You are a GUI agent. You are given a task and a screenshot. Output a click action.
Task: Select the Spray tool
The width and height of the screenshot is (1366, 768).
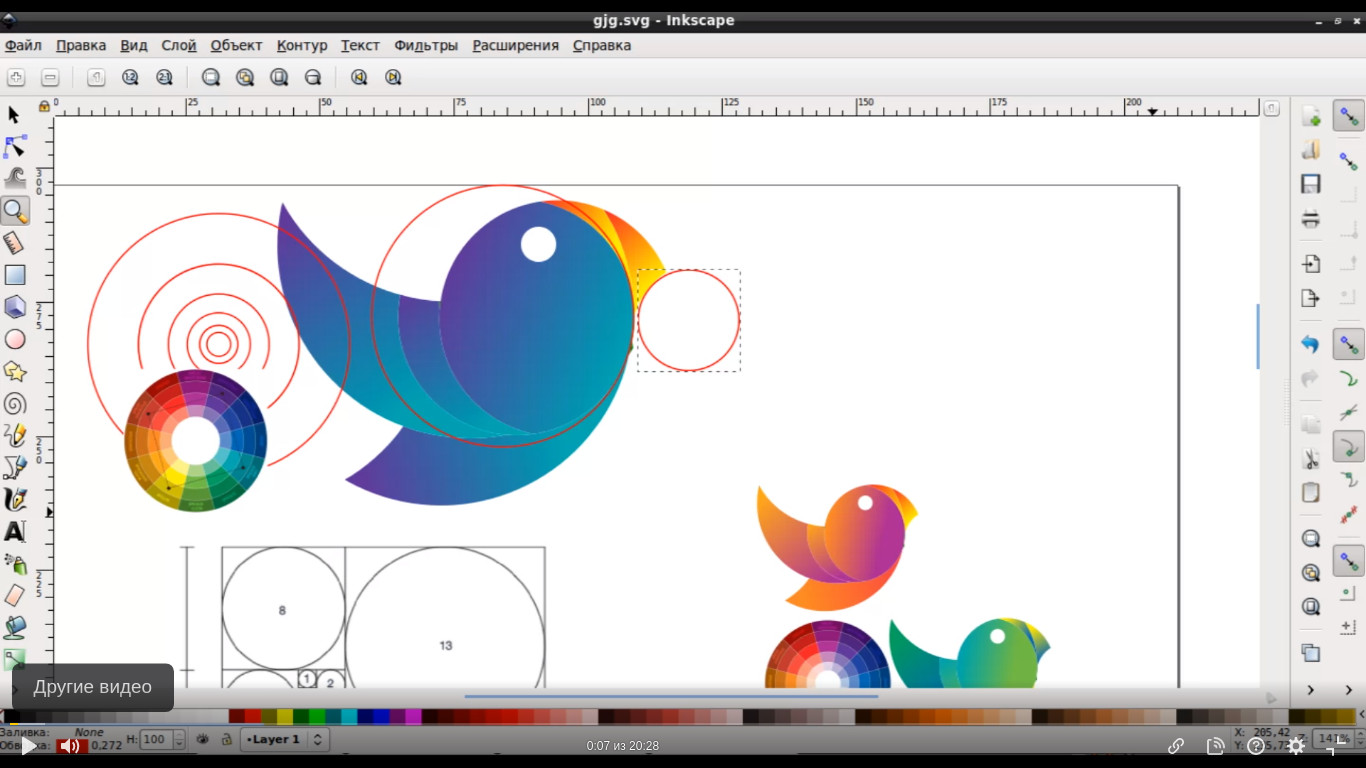point(14,563)
